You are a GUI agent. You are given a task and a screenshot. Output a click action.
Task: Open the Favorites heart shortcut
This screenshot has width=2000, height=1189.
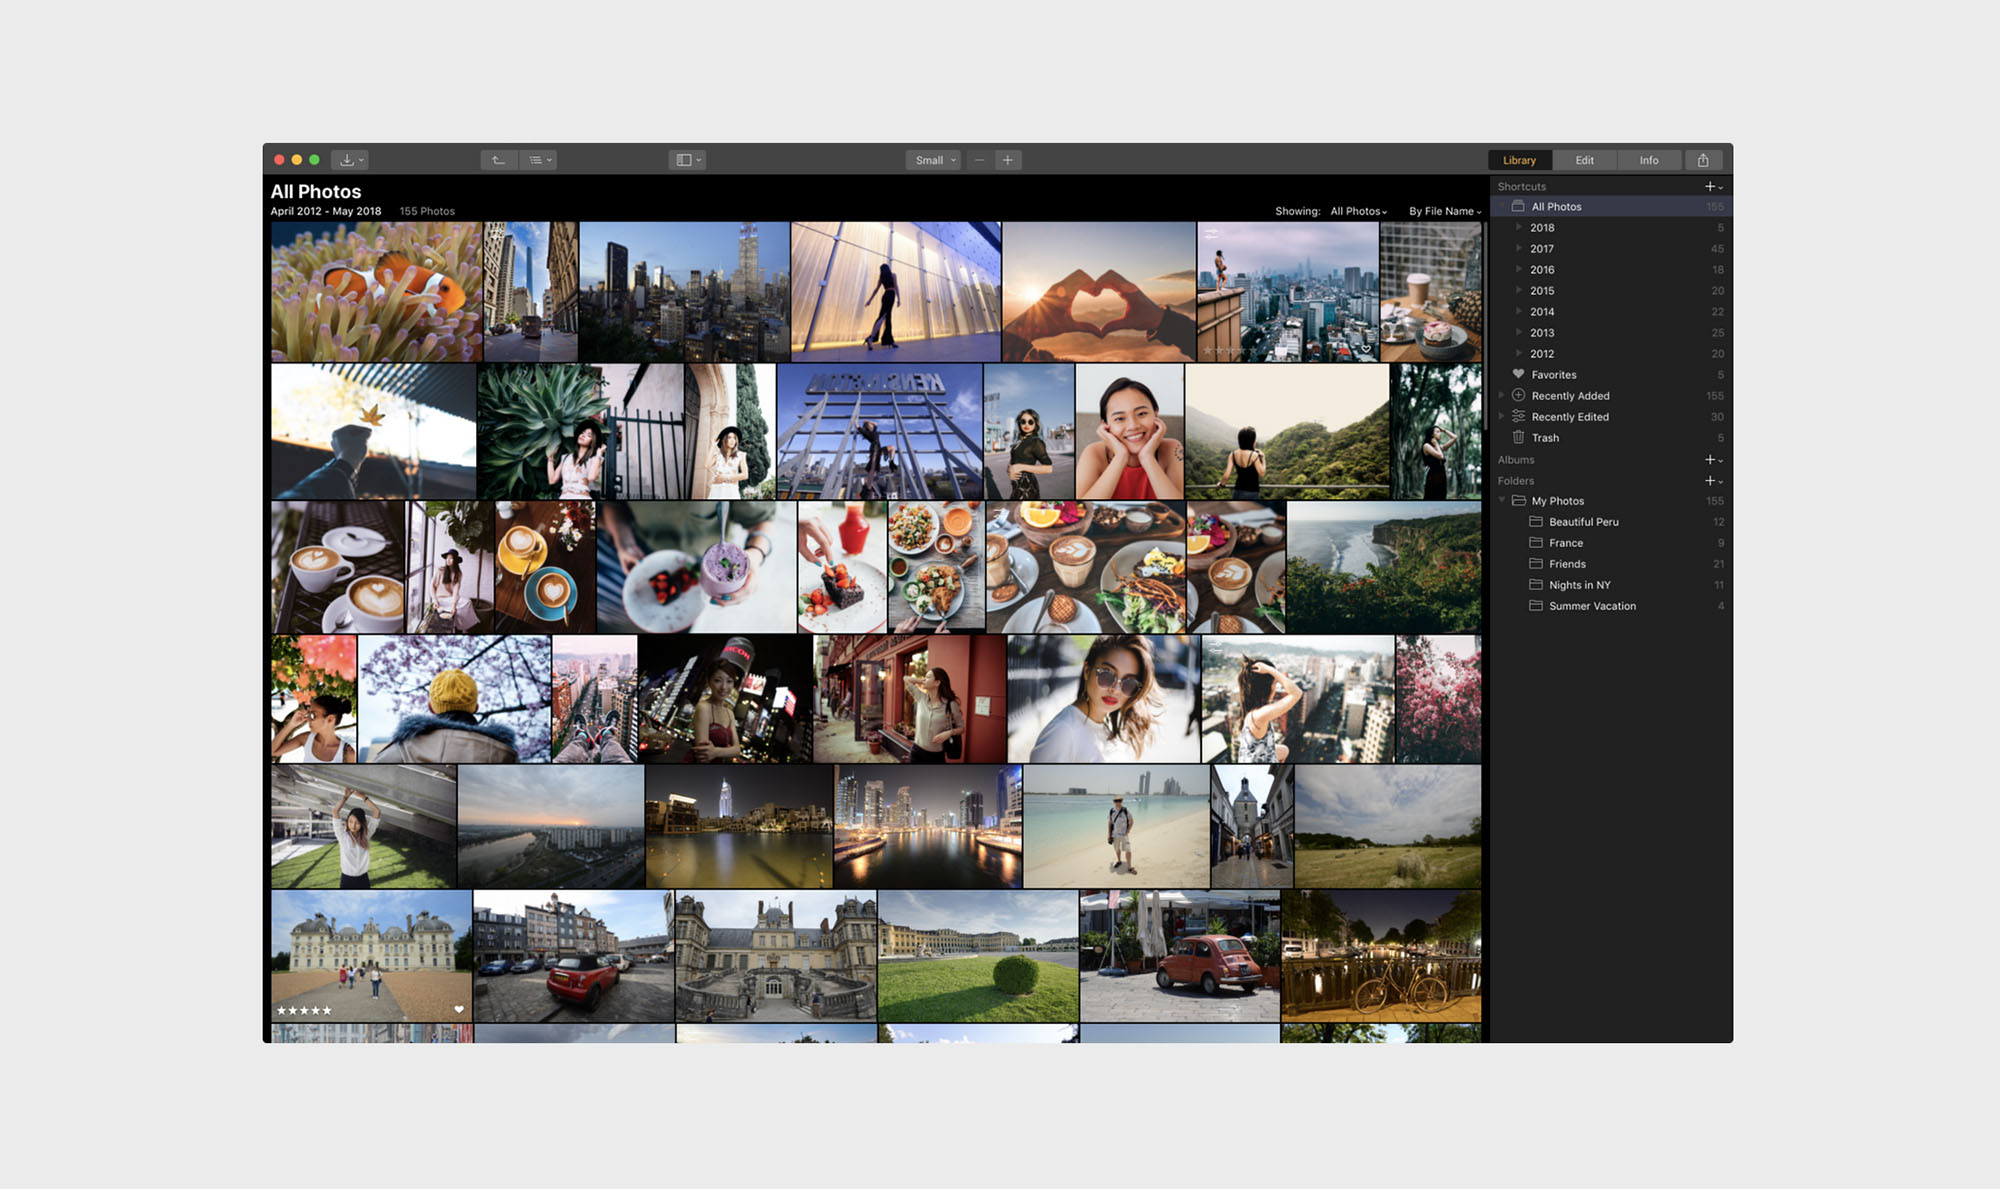coord(1553,375)
